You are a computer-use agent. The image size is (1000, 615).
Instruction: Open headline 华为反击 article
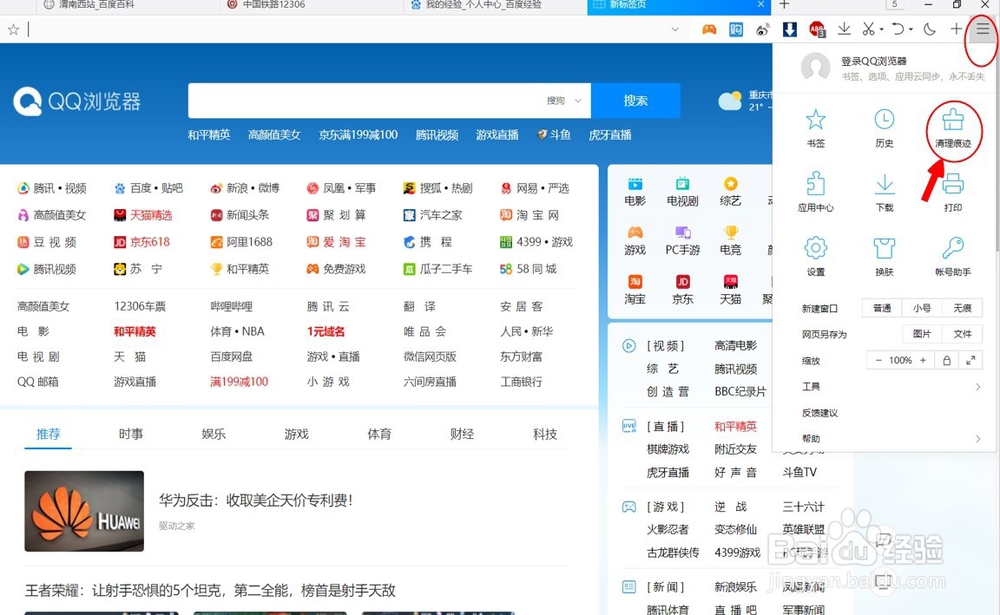pos(256,500)
